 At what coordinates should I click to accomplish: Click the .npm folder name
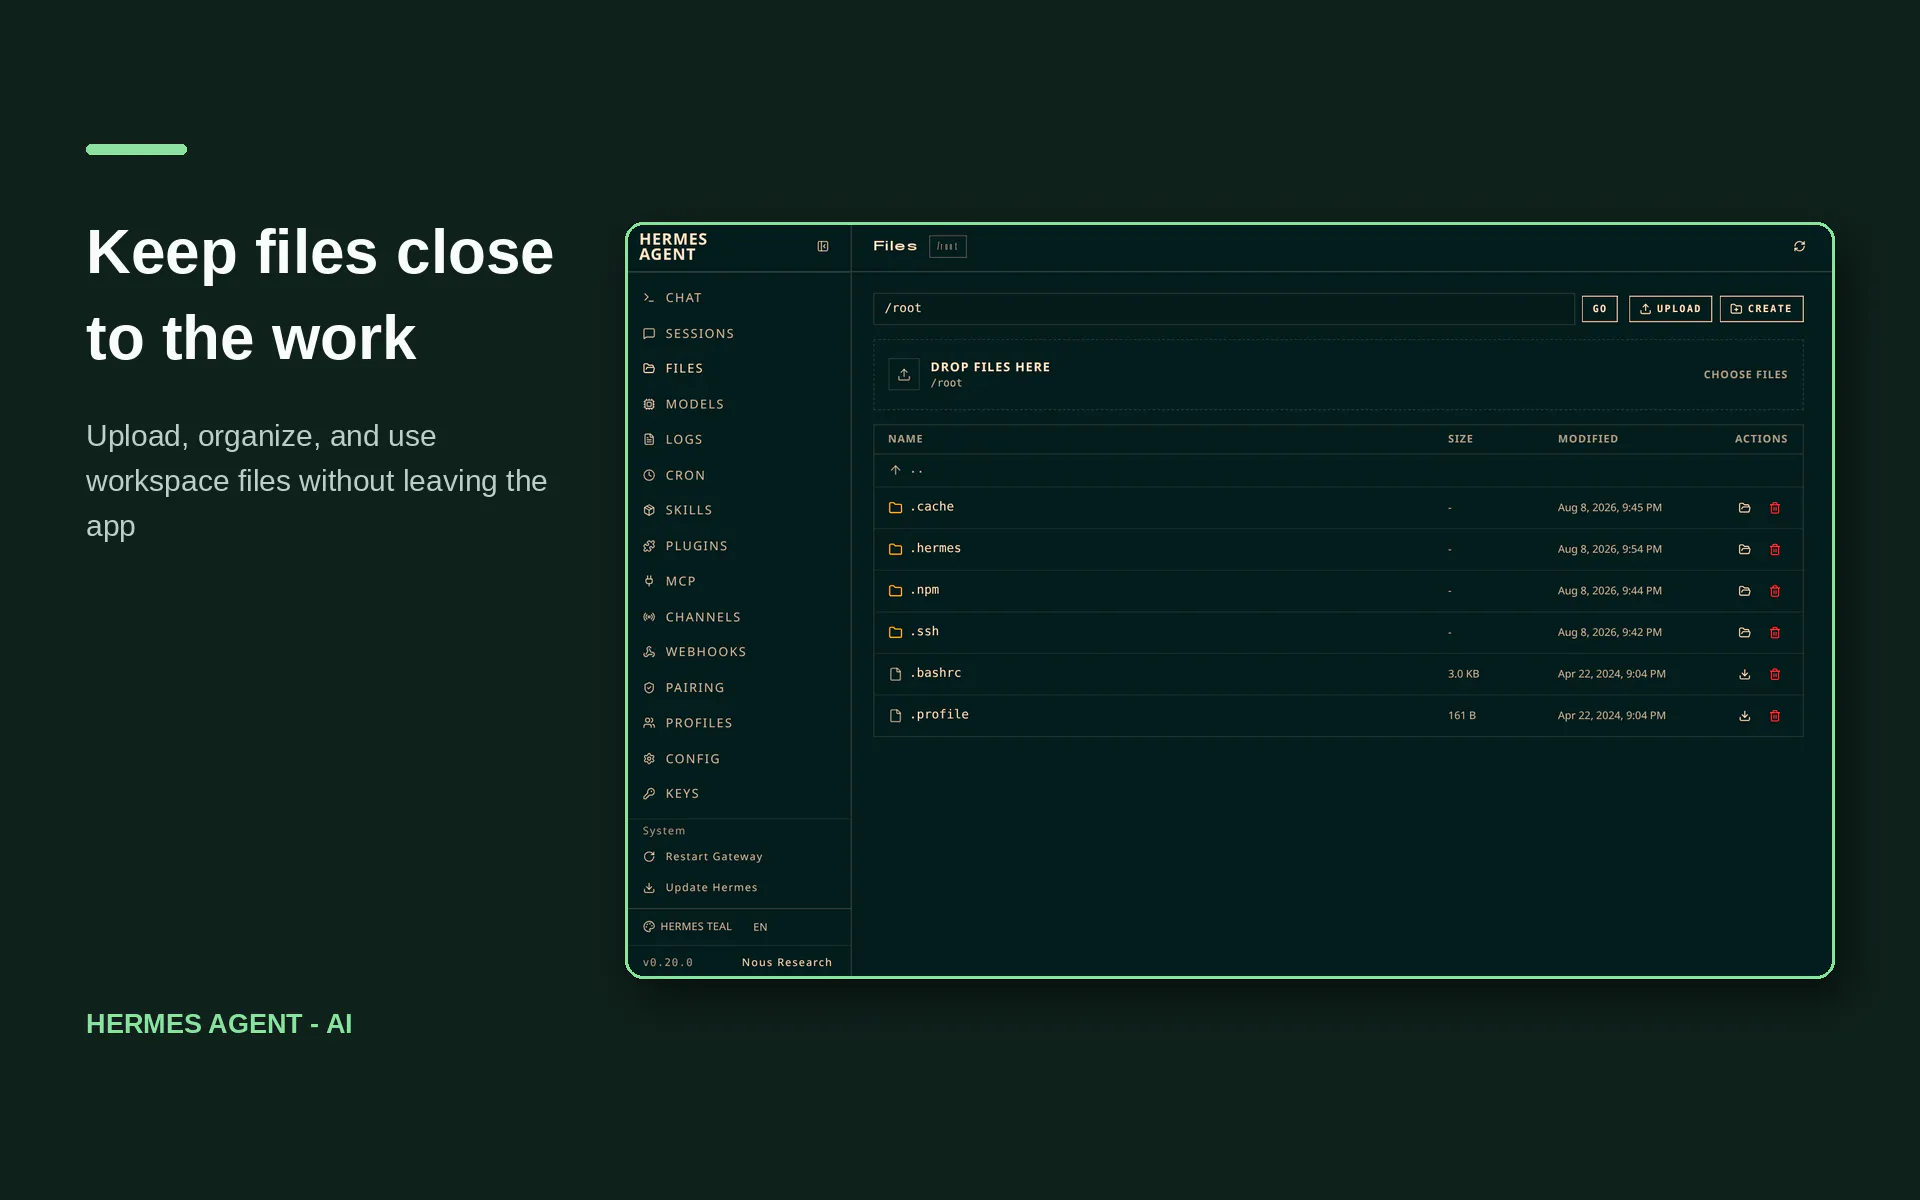(x=925, y=590)
